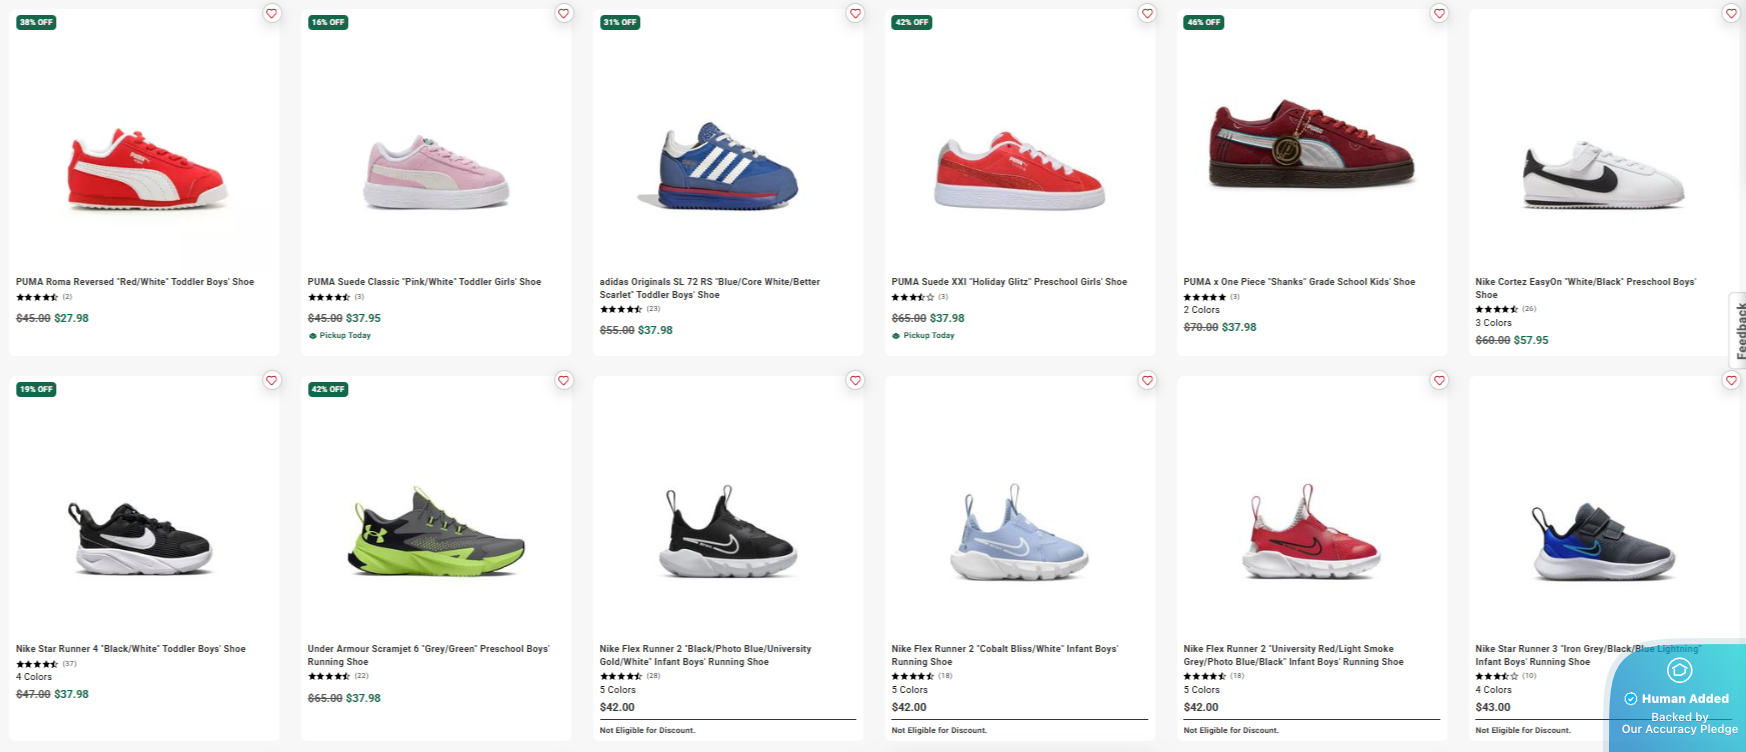
Task: Open PUMA Roma Reversed Red/White product title
Action: 135,282
